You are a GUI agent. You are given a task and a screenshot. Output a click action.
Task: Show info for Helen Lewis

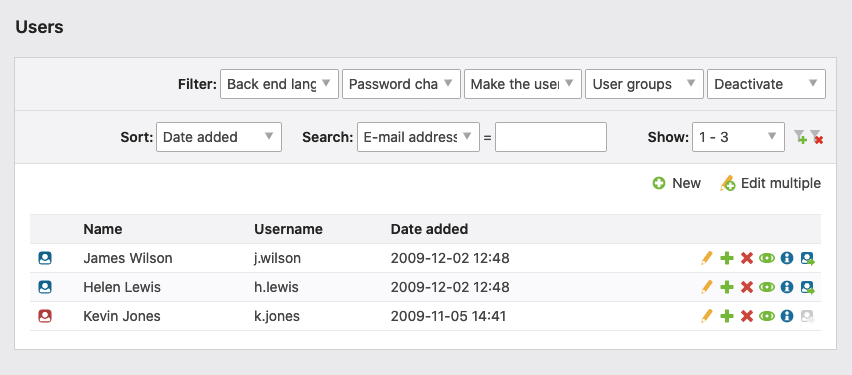coord(787,287)
